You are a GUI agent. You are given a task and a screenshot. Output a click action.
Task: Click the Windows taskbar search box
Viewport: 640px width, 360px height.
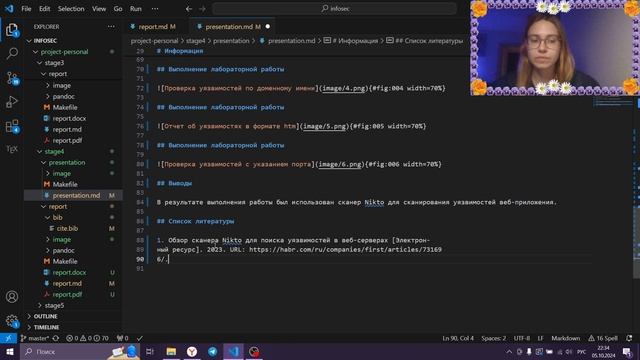click(x=80, y=351)
